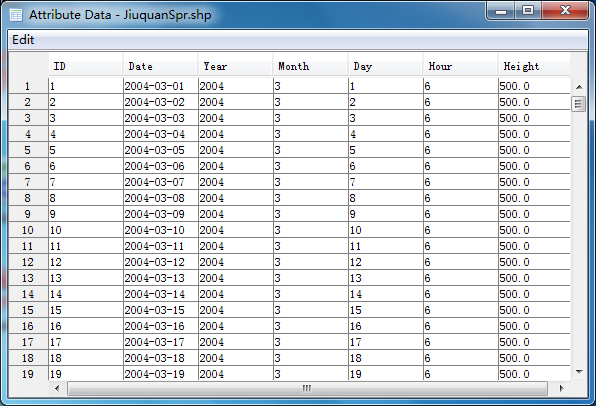This screenshot has height=406, width=596.
Task: Click Hour cell in row 8
Action: [x=461, y=198]
